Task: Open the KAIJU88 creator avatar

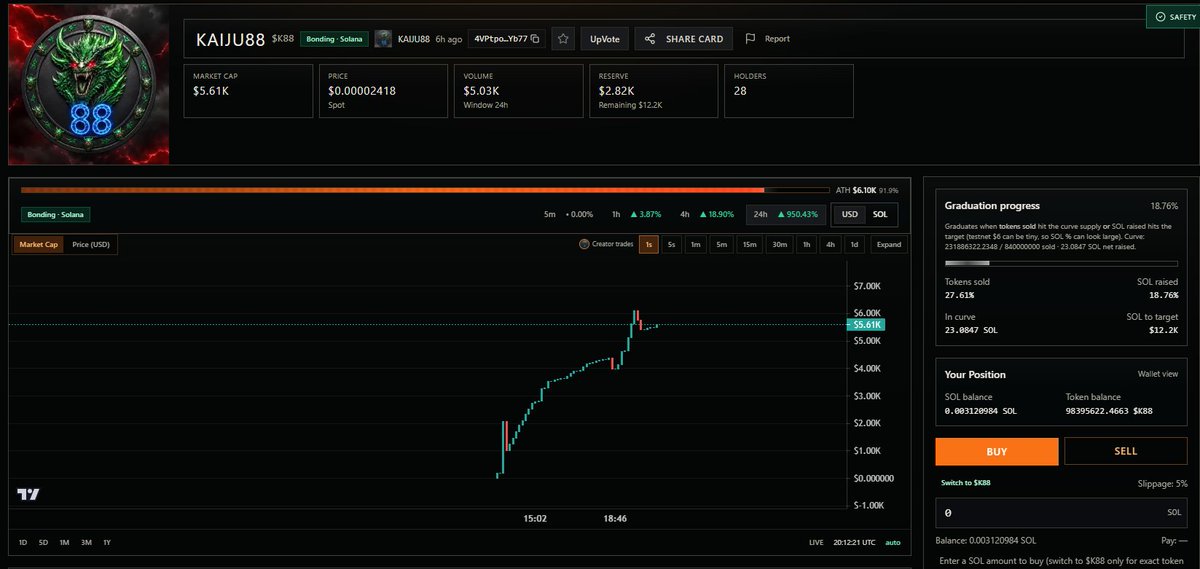Action: (383, 39)
